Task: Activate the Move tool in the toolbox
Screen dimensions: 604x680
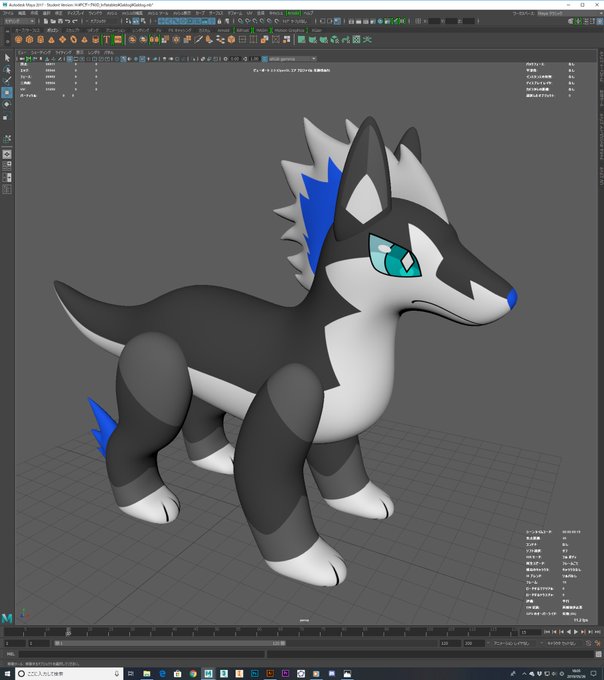Action: pos(7,92)
